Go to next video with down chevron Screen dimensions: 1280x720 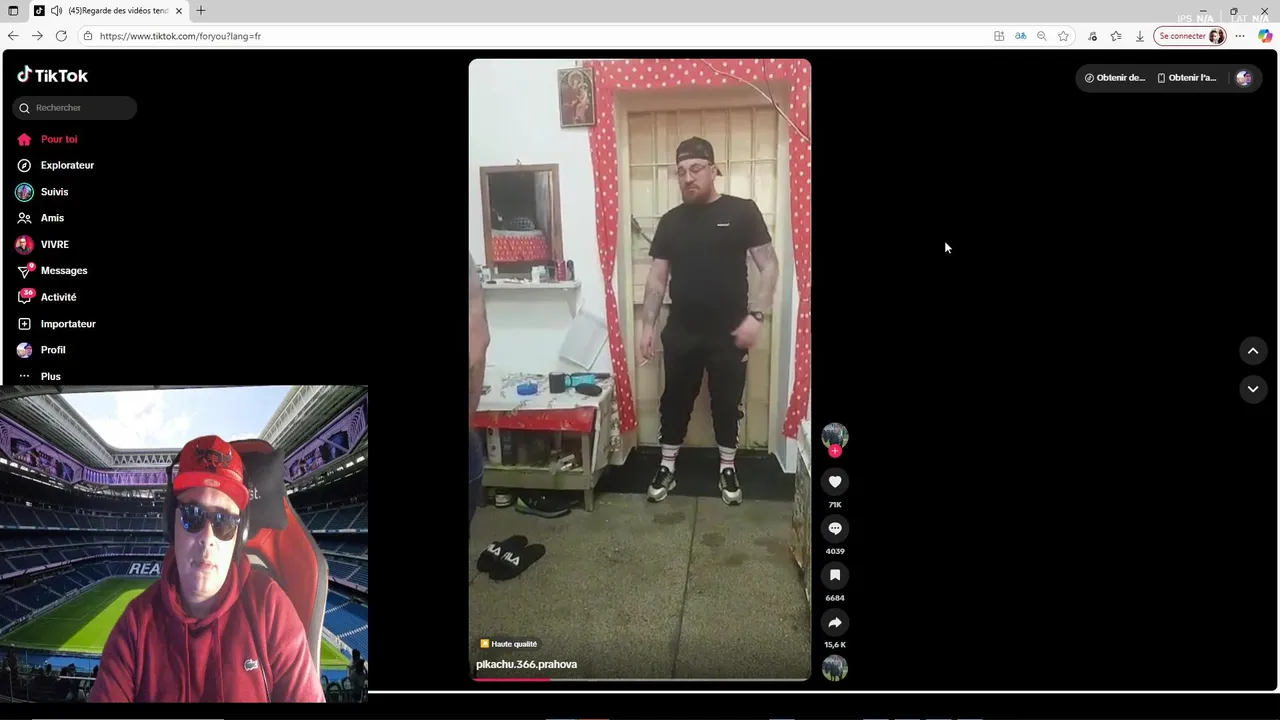(x=1253, y=389)
